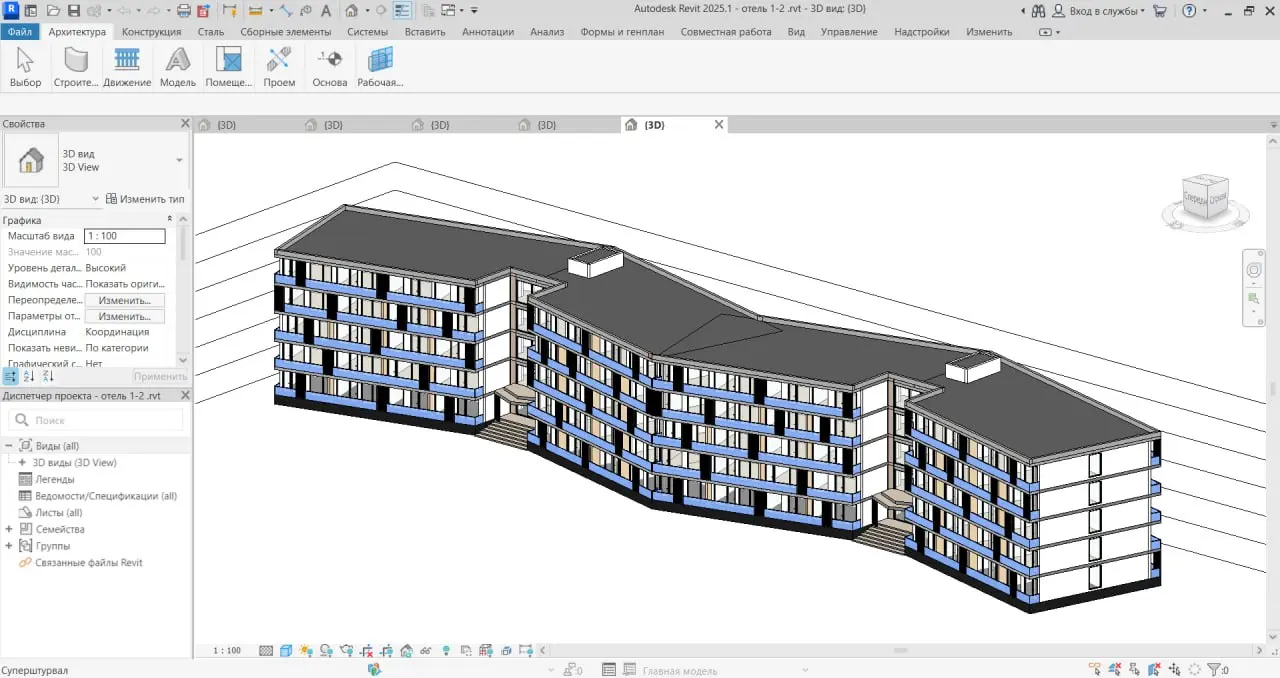Click the Поиск search field in Project Browser
This screenshot has width=1280, height=678.
pos(95,419)
